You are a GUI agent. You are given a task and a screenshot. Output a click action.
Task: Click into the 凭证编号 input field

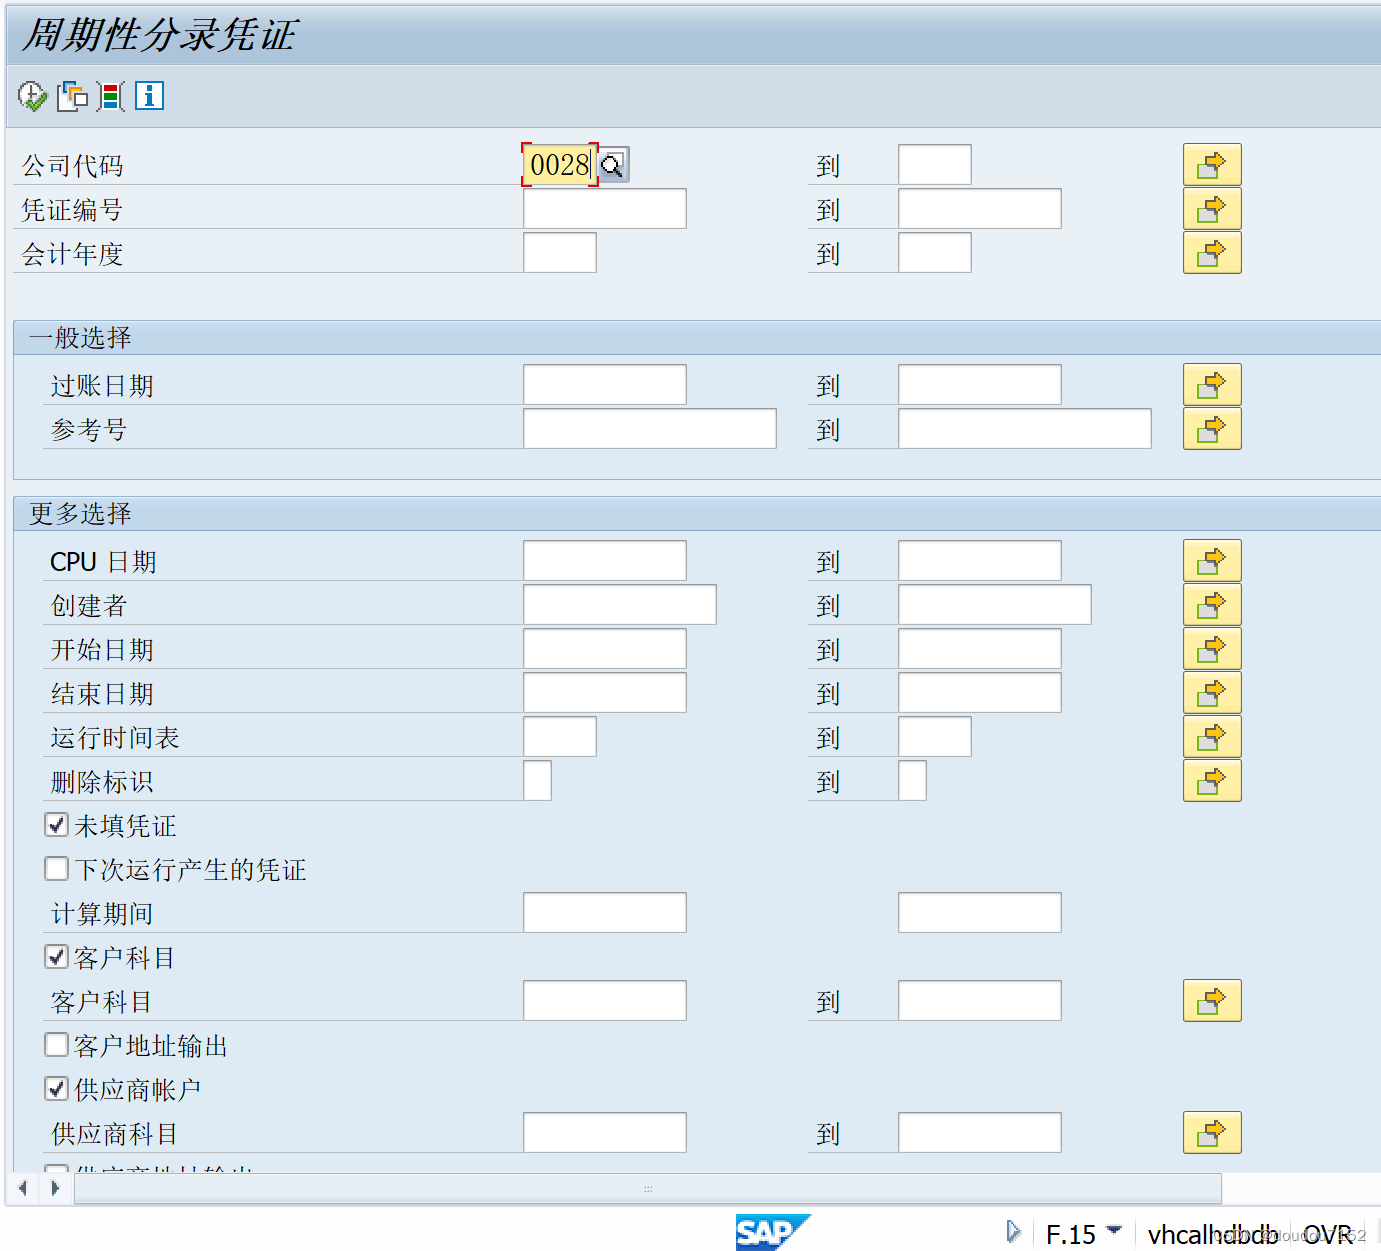coord(604,208)
